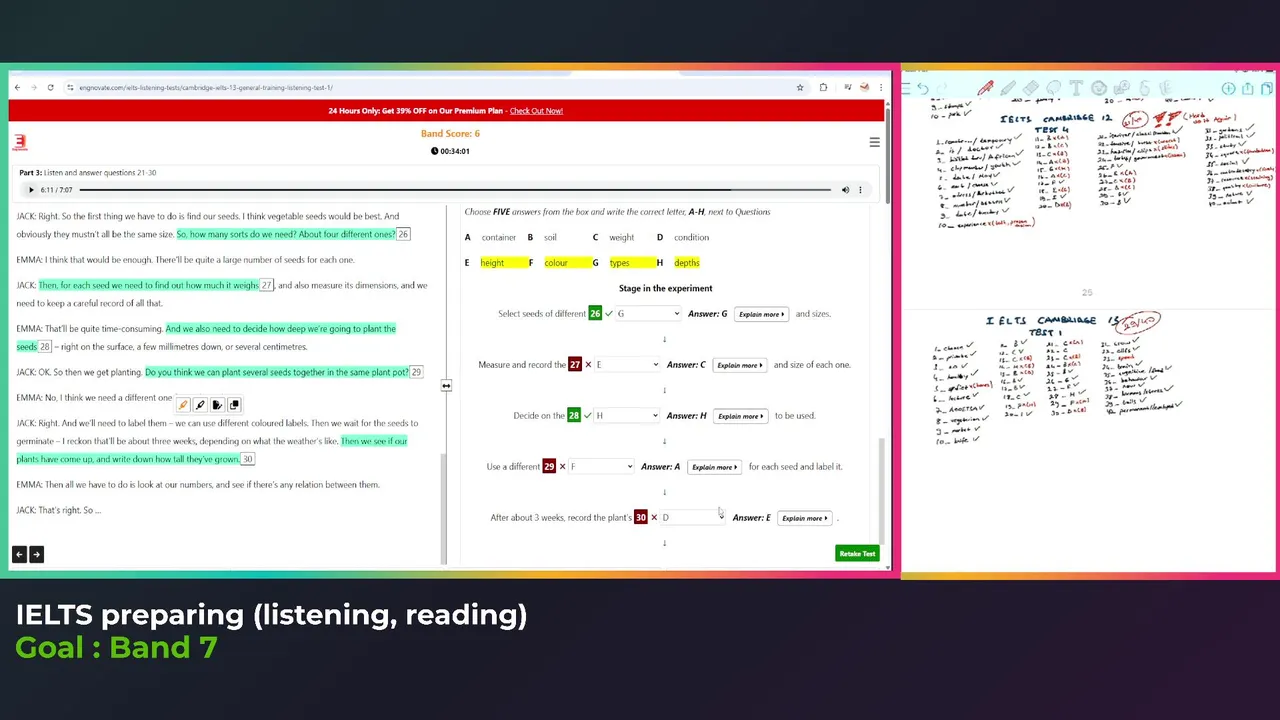Open the browser three-dot menu

coord(881,87)
